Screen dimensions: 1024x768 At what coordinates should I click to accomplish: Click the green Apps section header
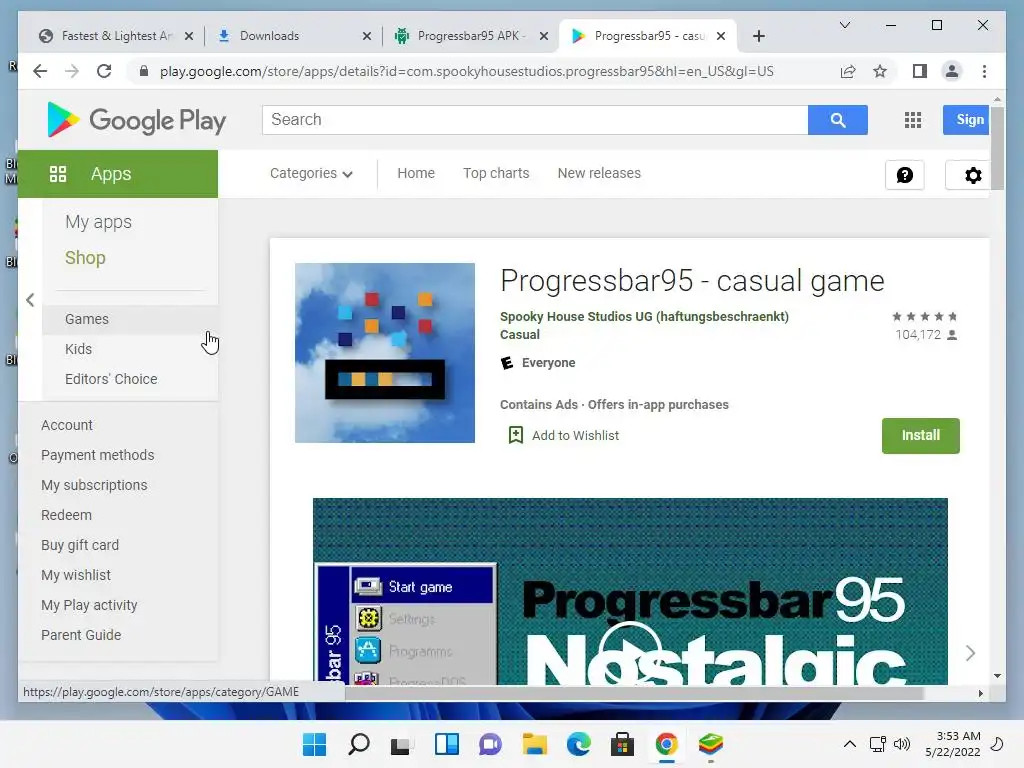pos(118,174)
